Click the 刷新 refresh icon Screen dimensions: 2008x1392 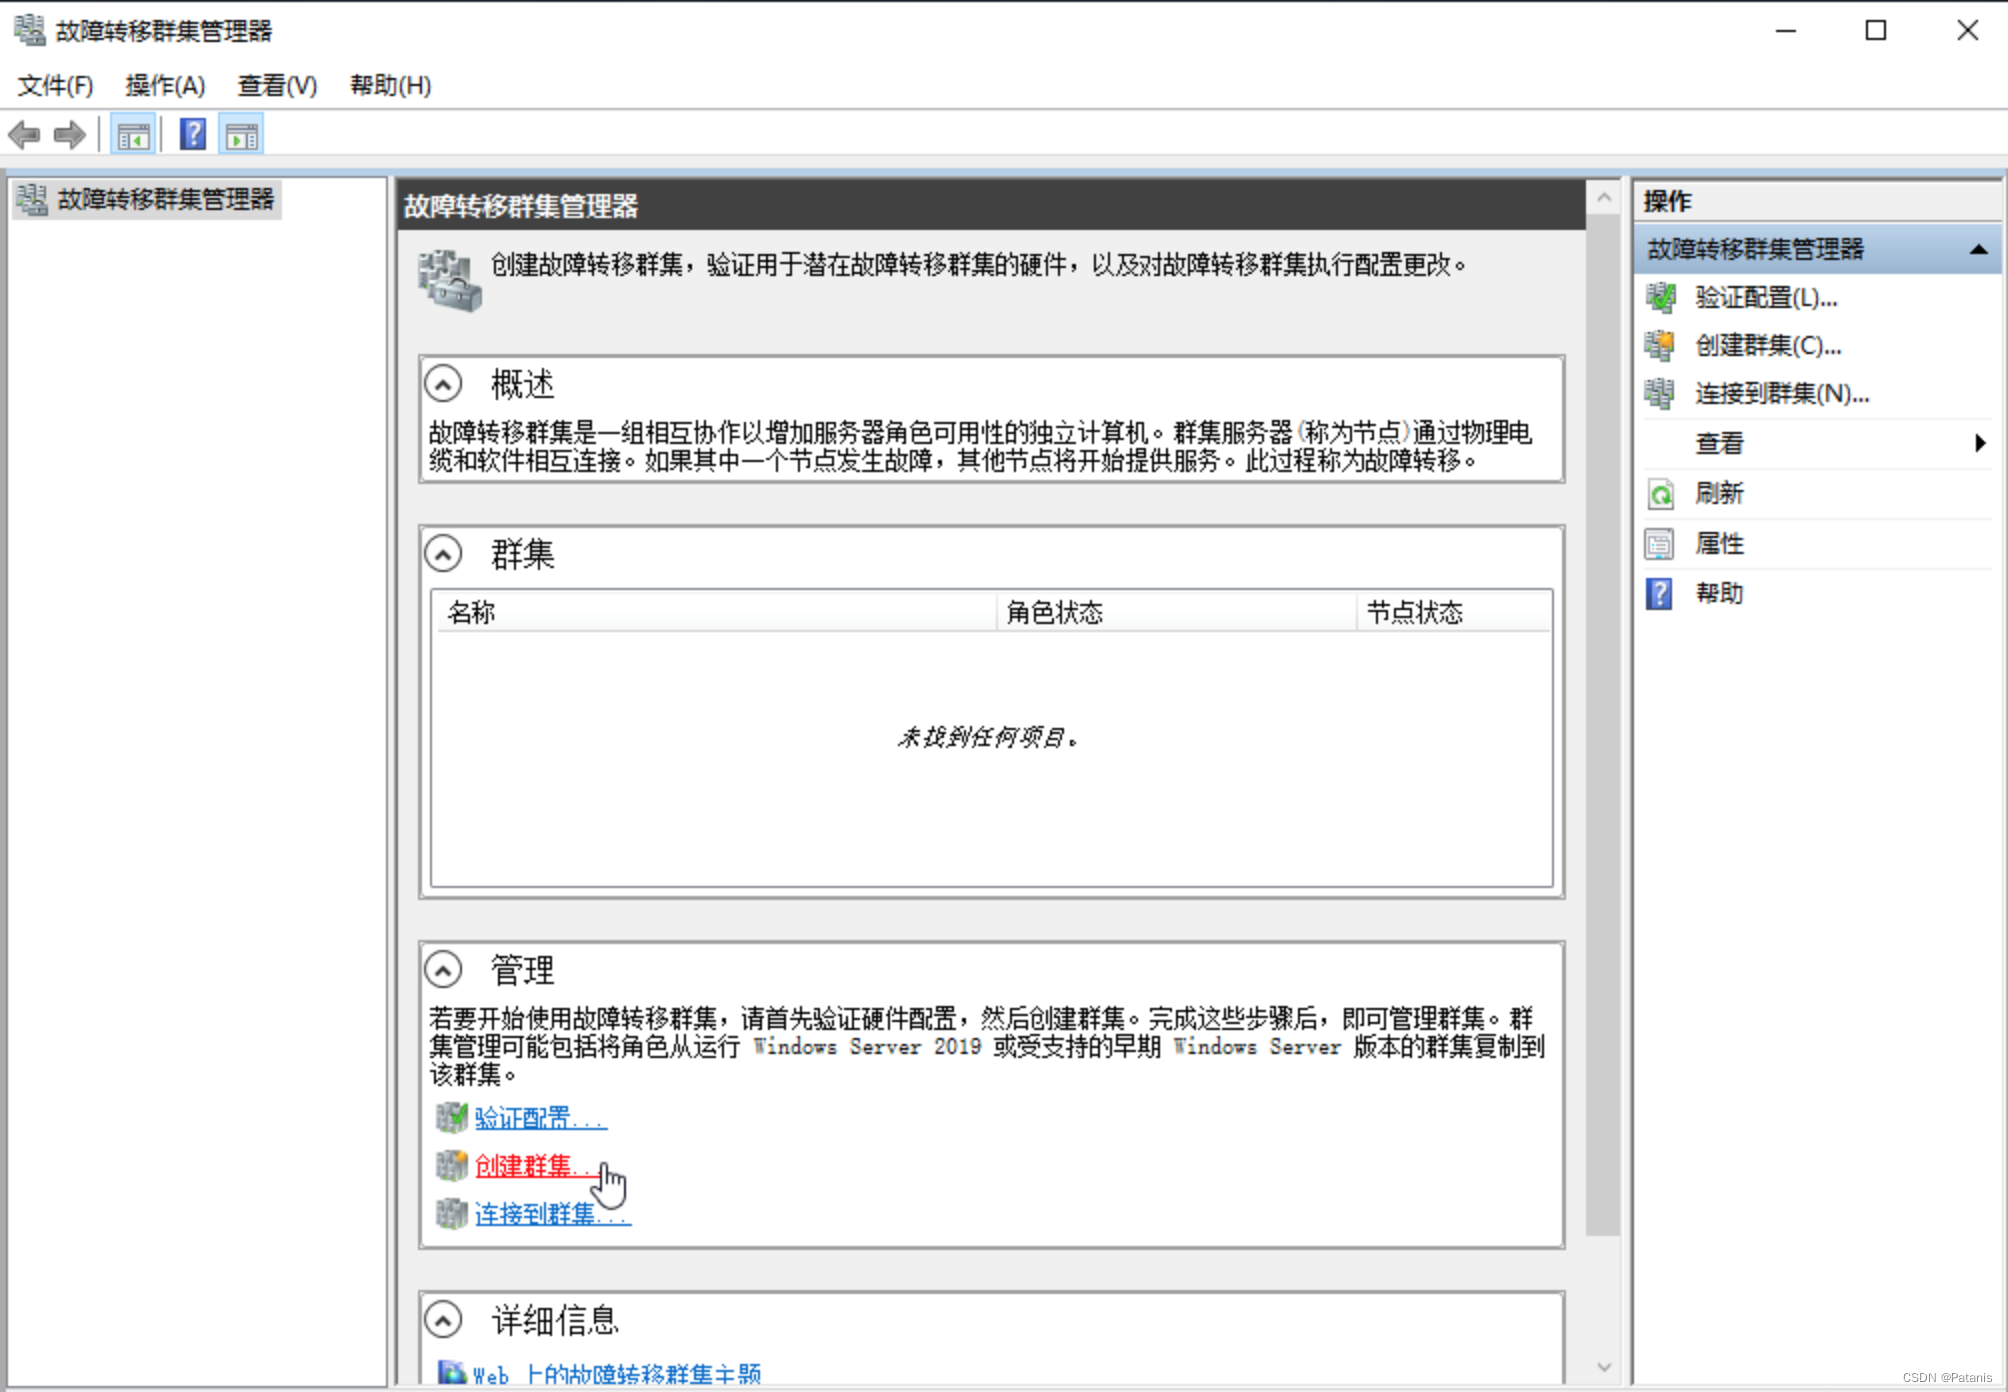coord(1660,493)
